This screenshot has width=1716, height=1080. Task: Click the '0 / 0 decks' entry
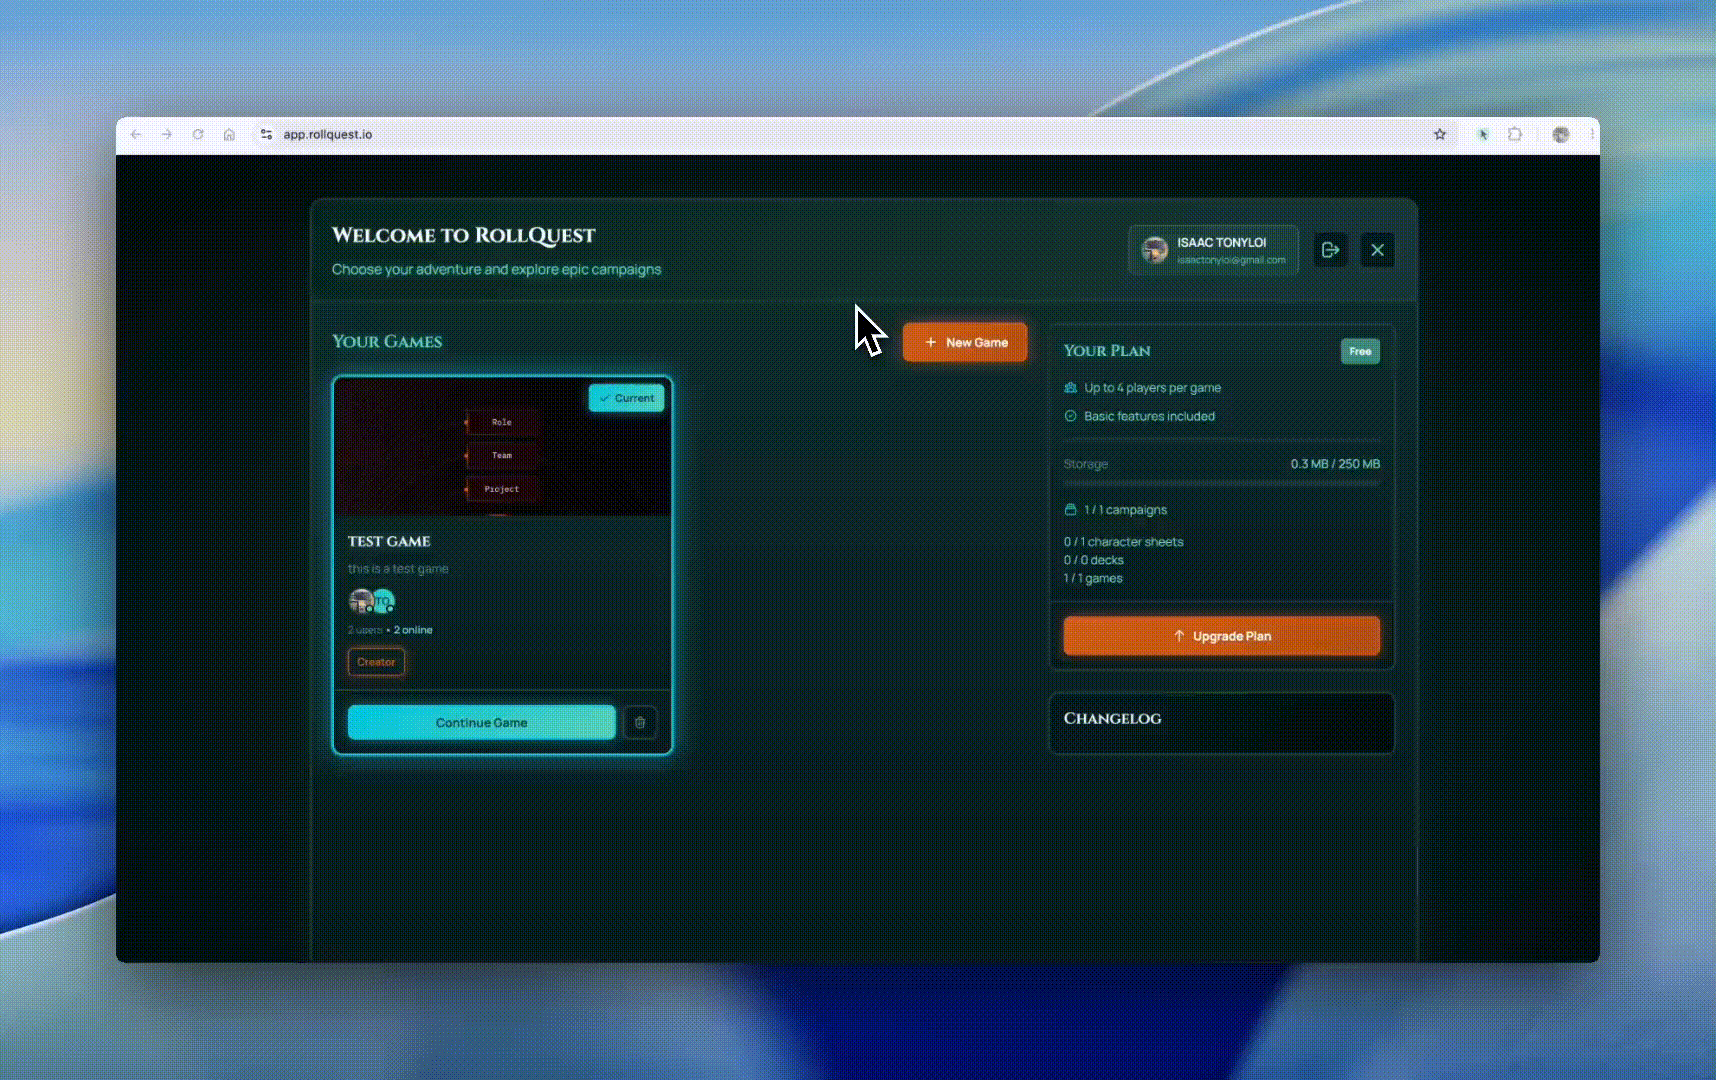click(x=1093, y=560)
